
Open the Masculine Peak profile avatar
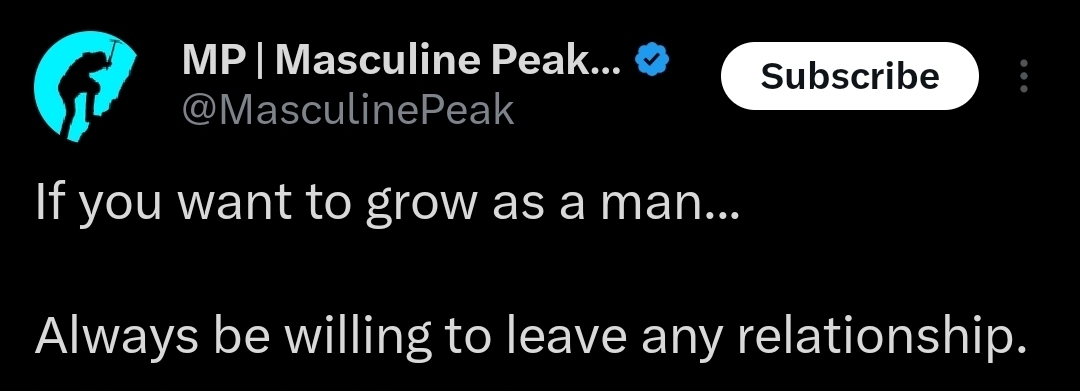84,86
